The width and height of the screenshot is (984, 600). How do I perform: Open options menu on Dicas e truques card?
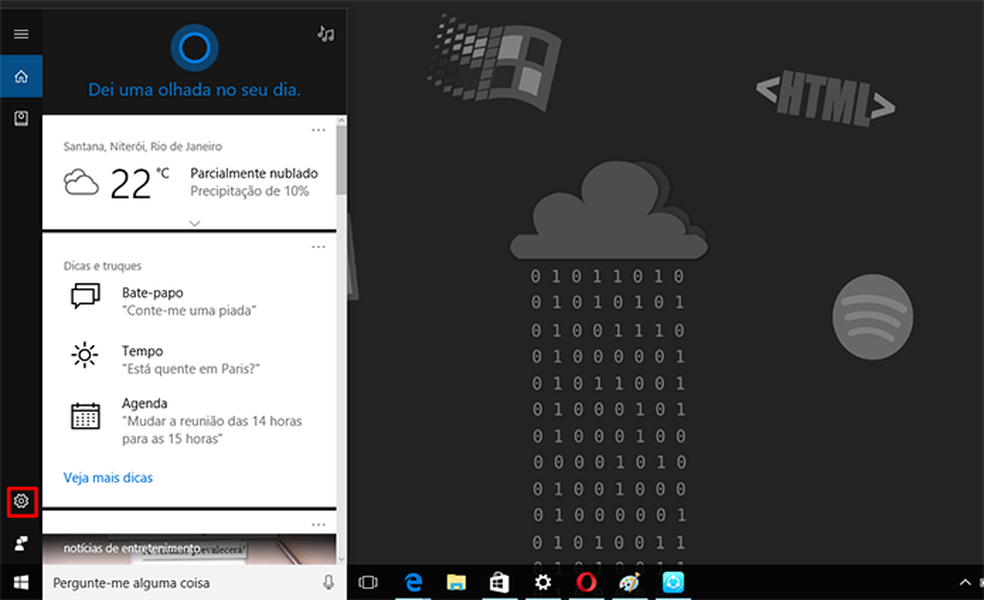(x=319, y=246)
